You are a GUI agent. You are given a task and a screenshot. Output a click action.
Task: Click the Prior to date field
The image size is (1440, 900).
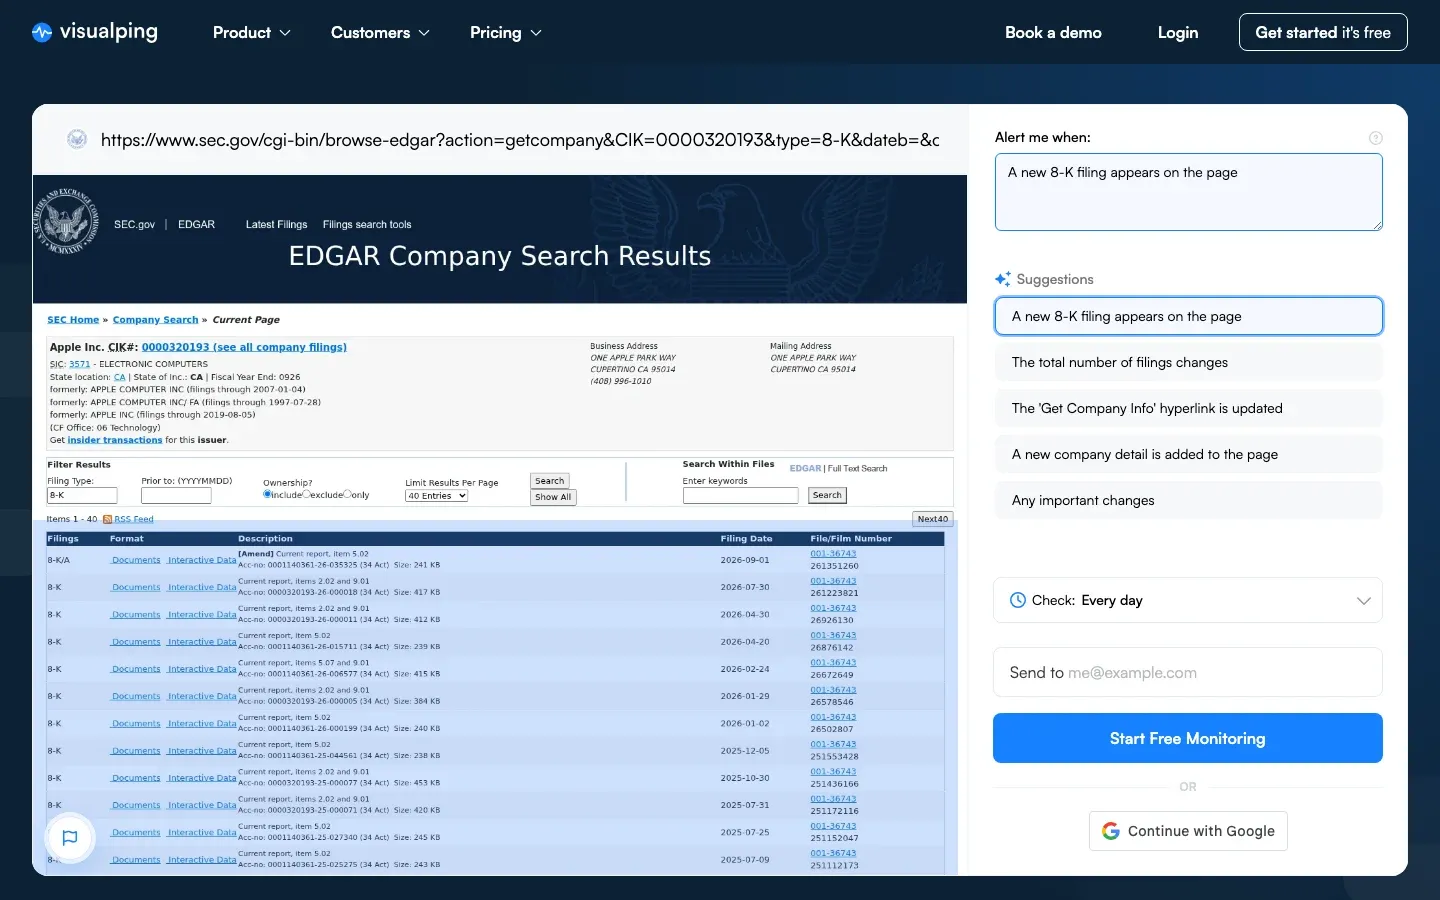(x=176, y=495)
